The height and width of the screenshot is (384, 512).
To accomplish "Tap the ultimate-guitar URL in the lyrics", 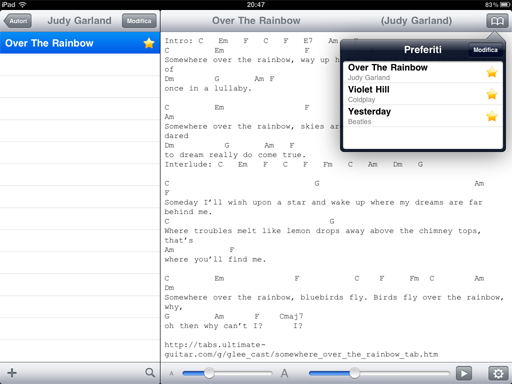I will point(301,349).
